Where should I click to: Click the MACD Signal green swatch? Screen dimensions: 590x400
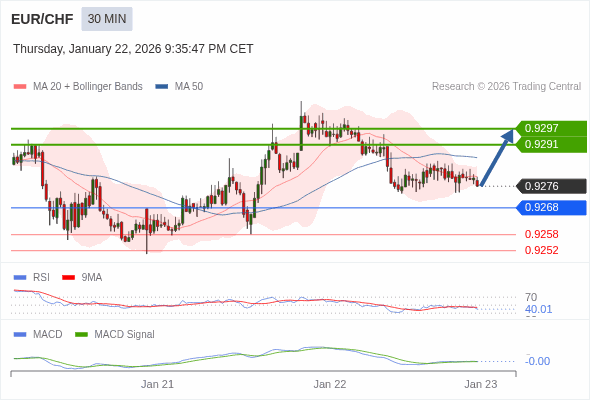81,335
